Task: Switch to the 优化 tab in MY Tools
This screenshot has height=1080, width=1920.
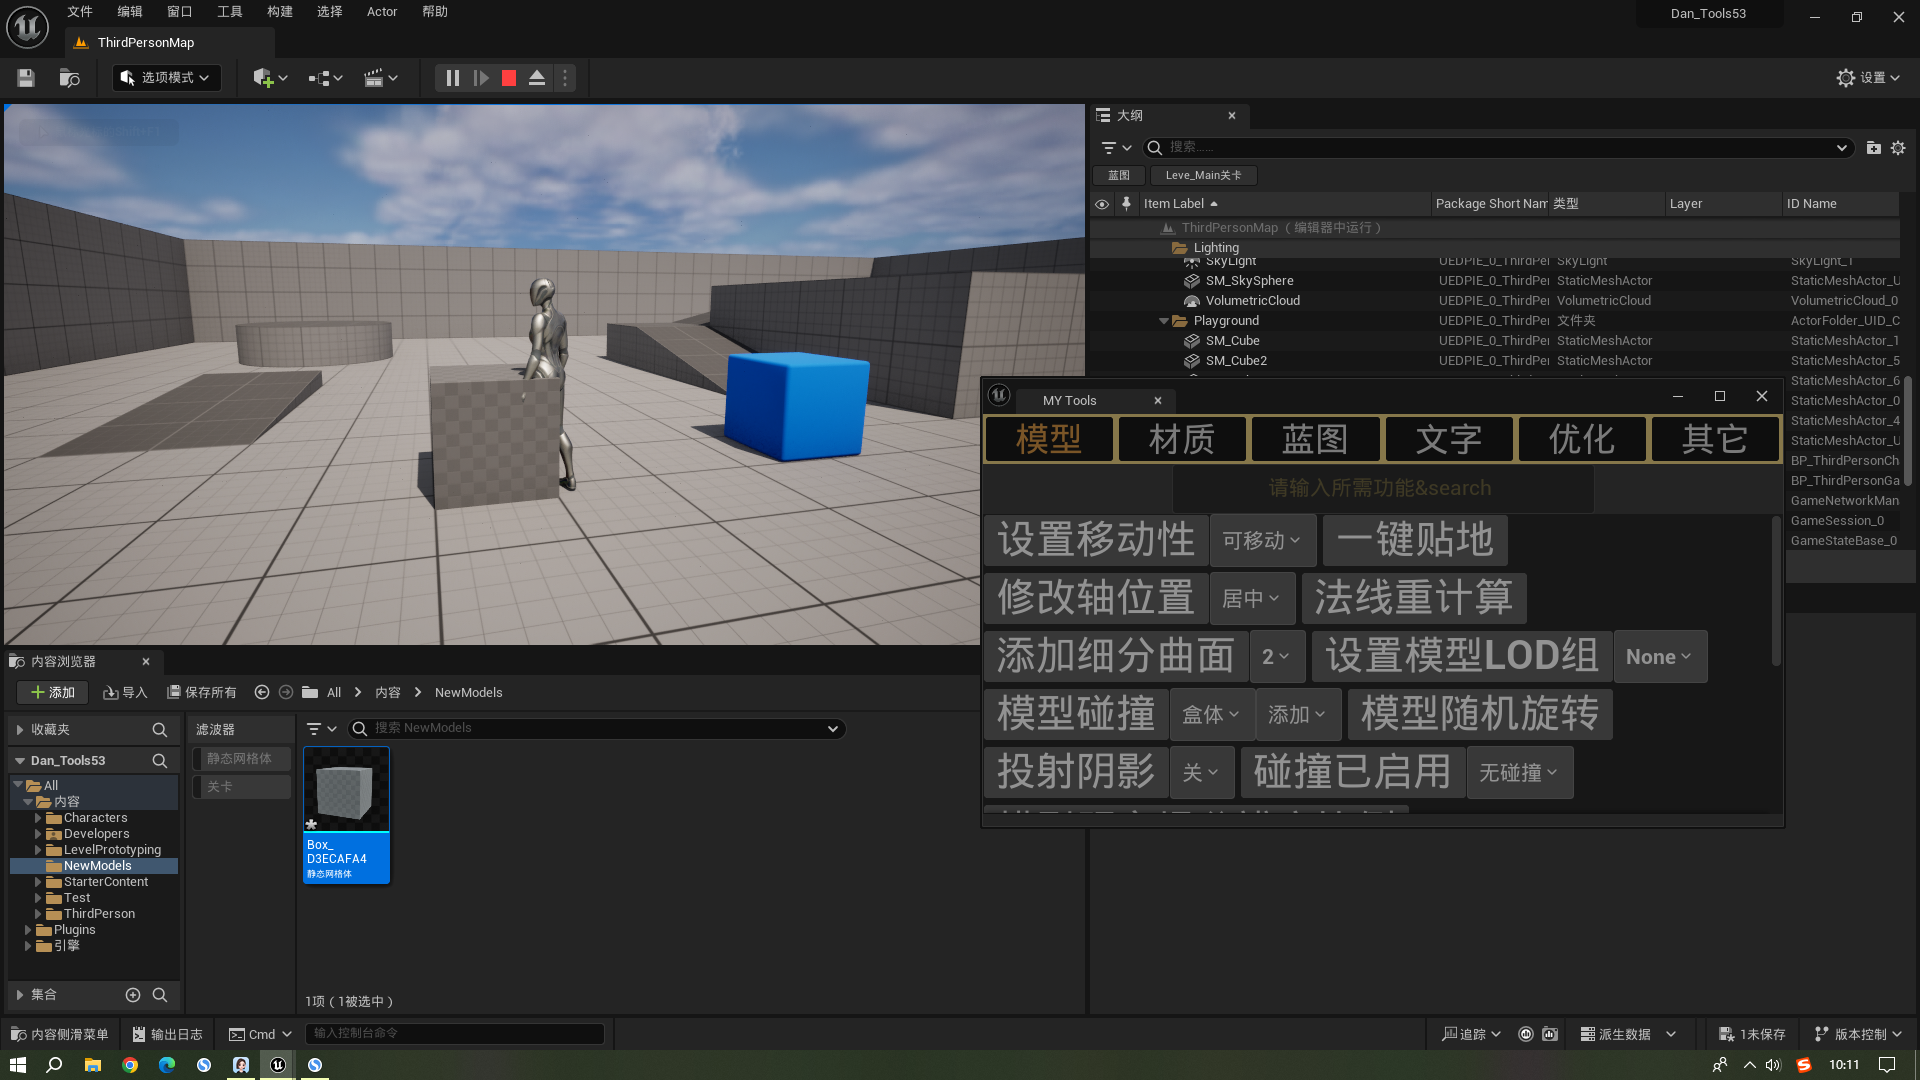Action: tap(1582, 439)
